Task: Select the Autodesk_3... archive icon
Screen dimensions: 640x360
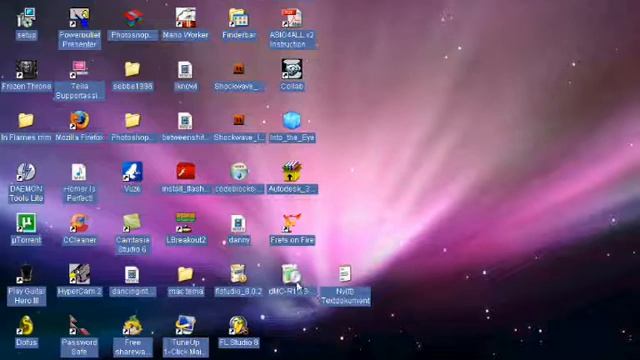Action: click(x=292, y=172)
